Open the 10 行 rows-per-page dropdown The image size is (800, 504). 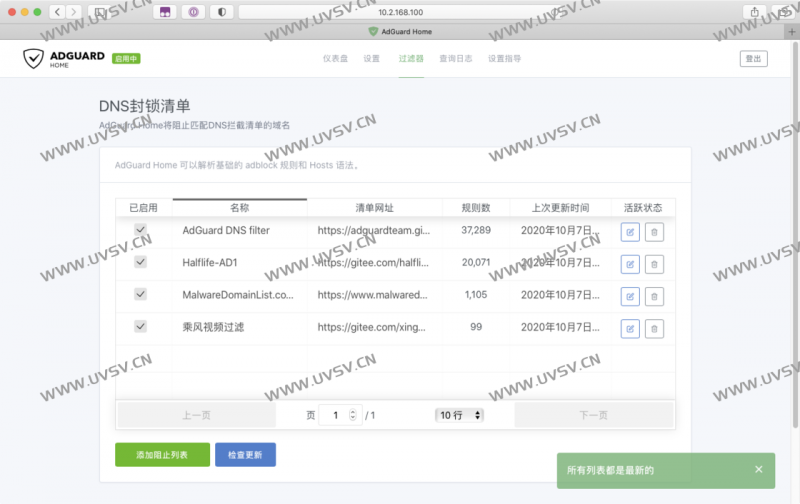pos(459,415)
